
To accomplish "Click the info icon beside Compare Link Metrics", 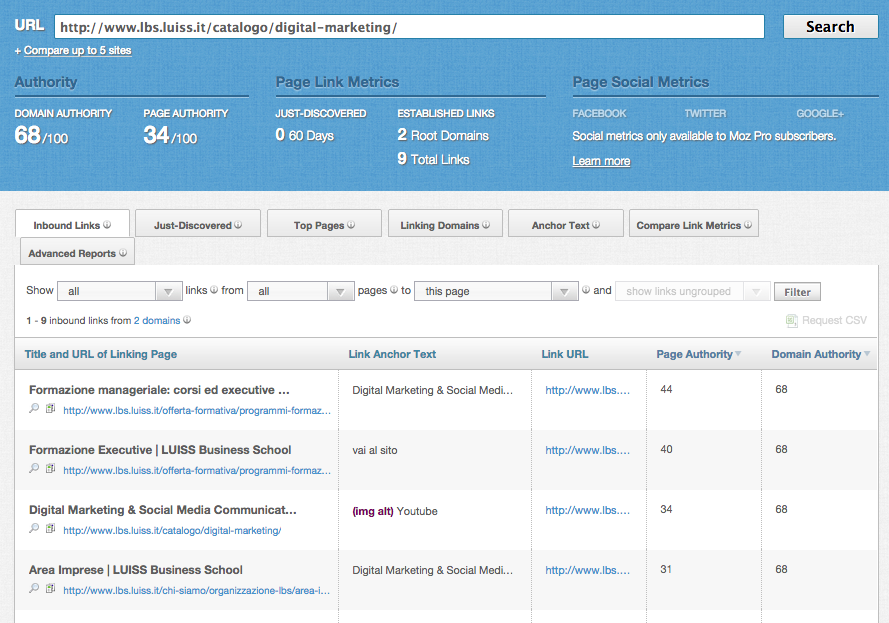I will (748, 224).
